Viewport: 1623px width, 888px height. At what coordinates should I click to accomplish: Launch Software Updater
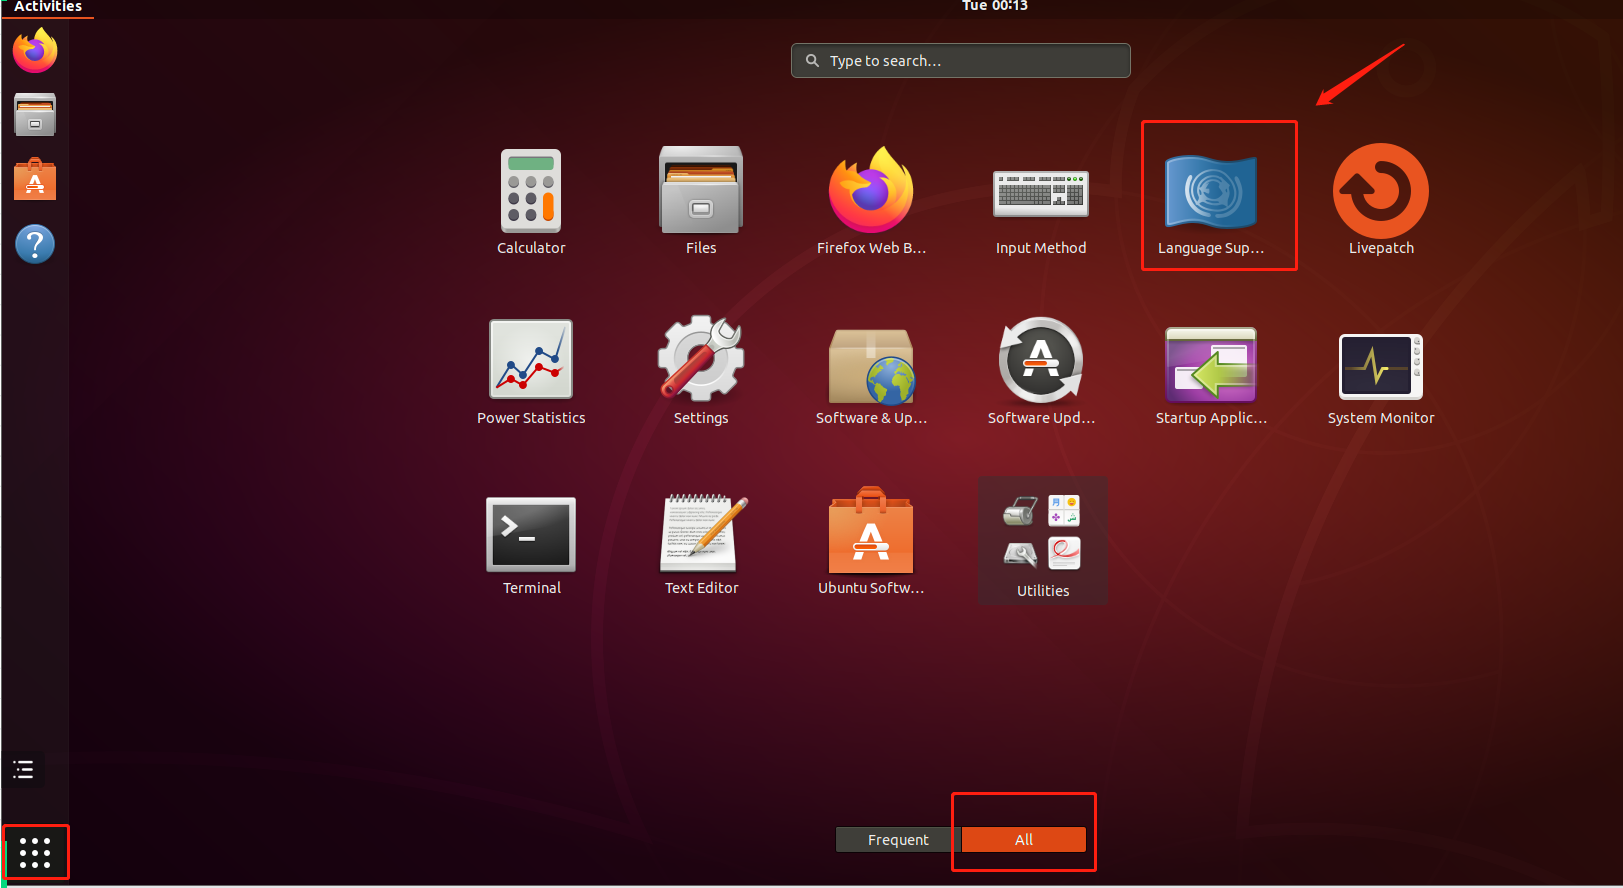[x=1041, y=372]
